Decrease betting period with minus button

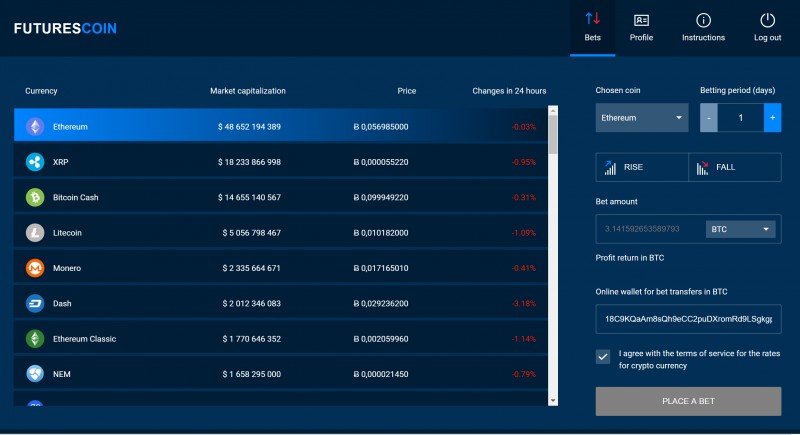[709, 118]
